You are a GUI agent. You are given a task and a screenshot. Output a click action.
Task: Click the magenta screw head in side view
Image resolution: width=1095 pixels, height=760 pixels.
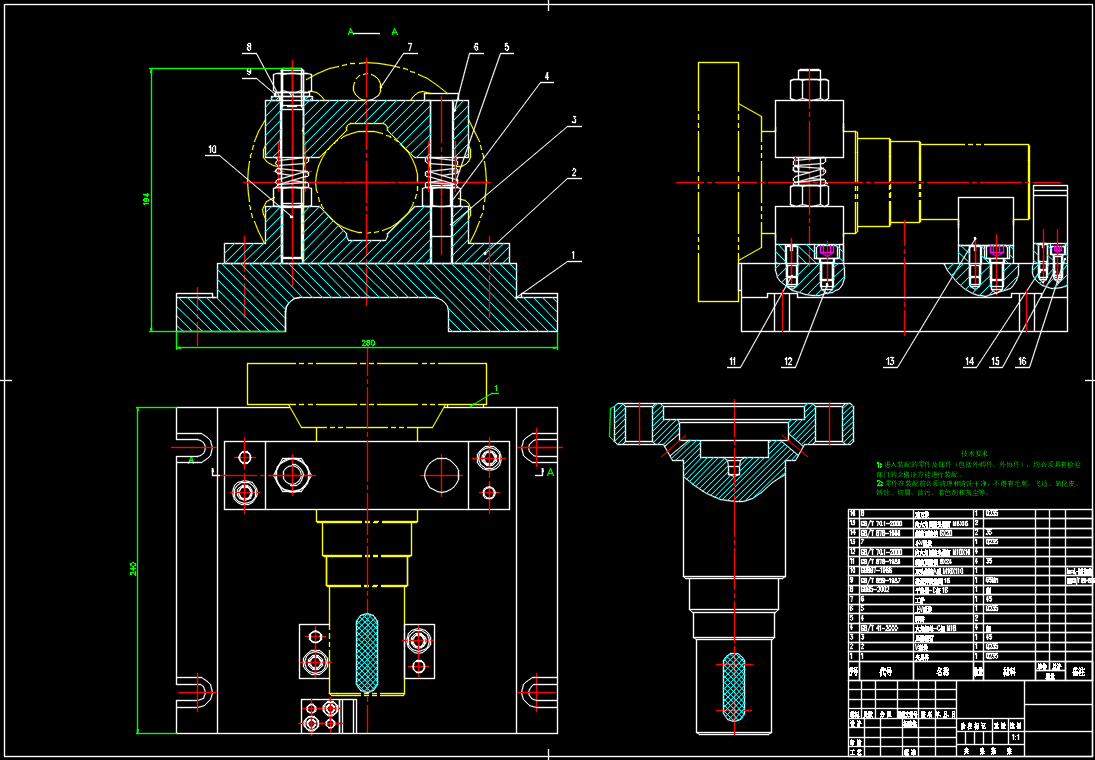826,250
